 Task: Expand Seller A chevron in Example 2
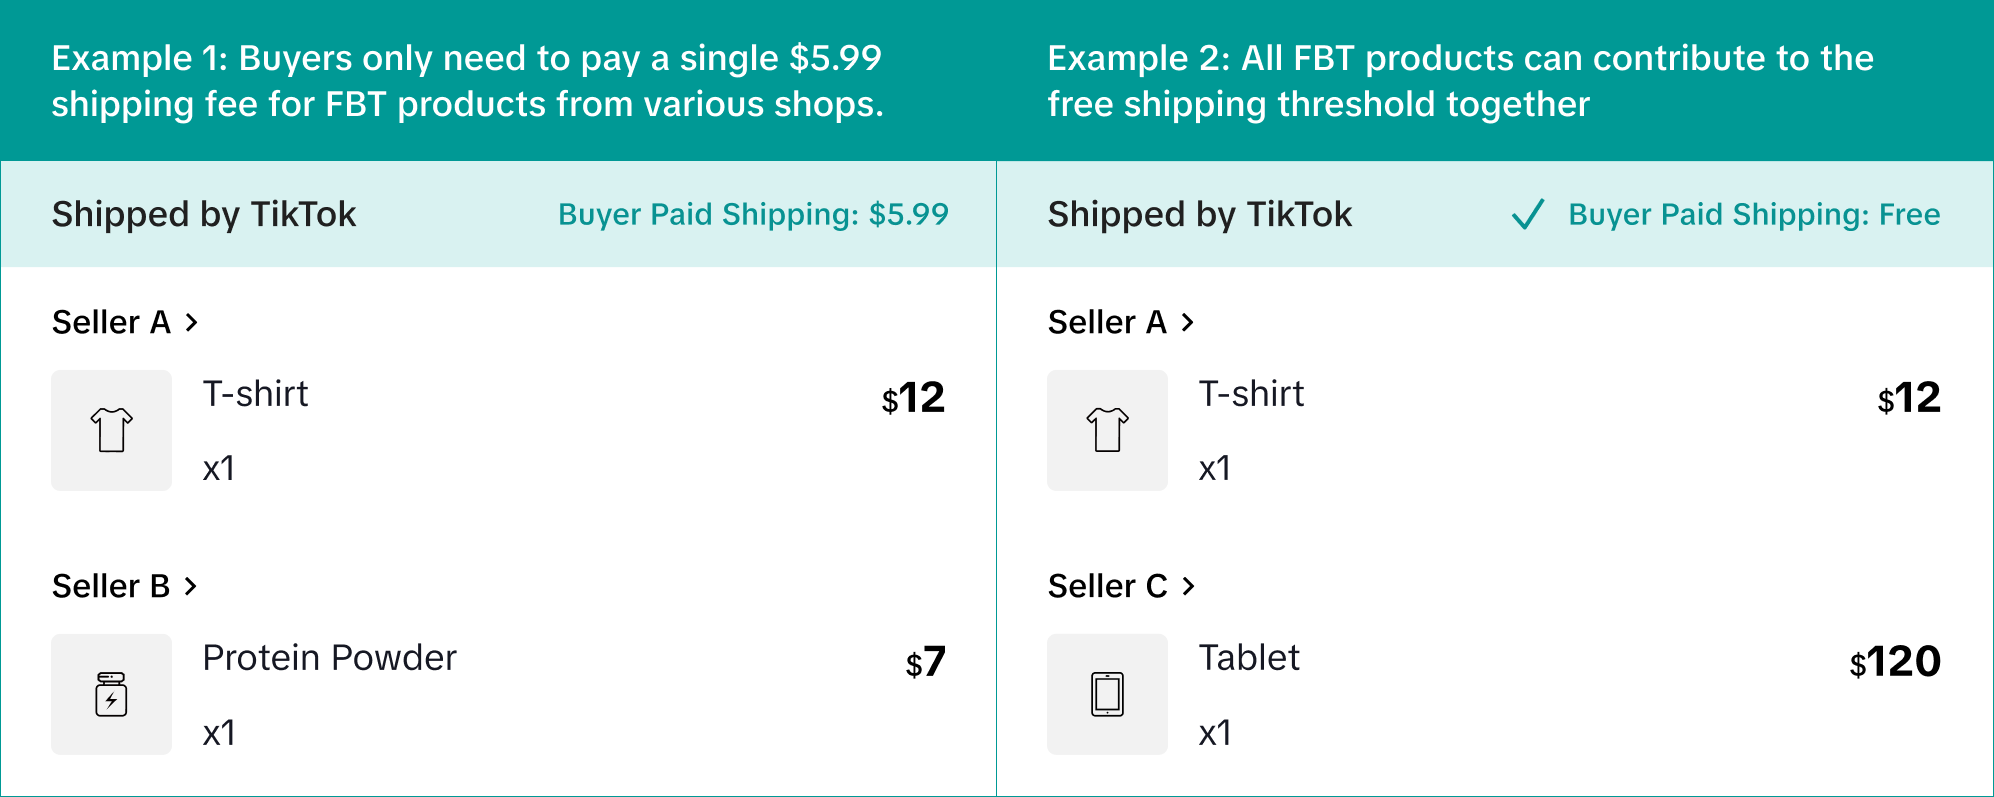[x=1188, y=322]
